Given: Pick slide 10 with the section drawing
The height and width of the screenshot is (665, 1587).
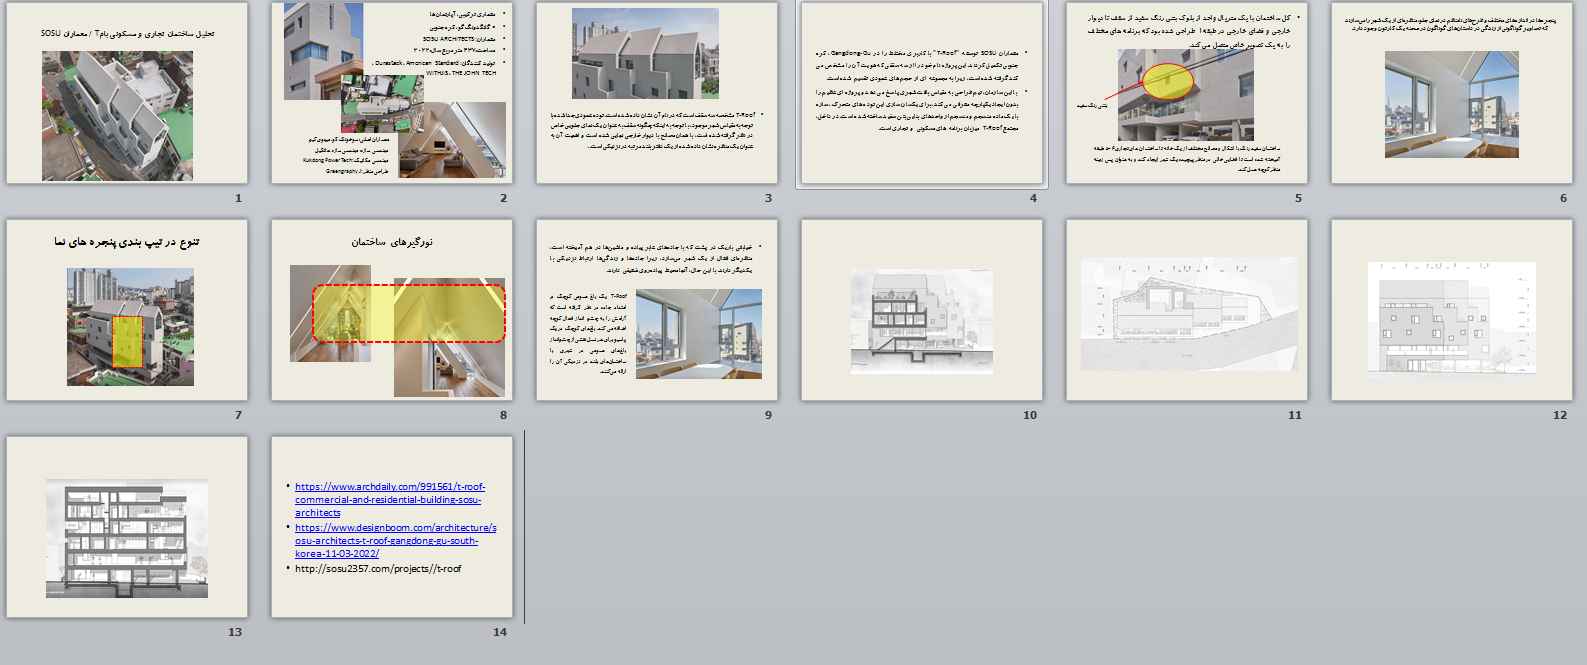Looking at the screenshot, I should [921, 310].
